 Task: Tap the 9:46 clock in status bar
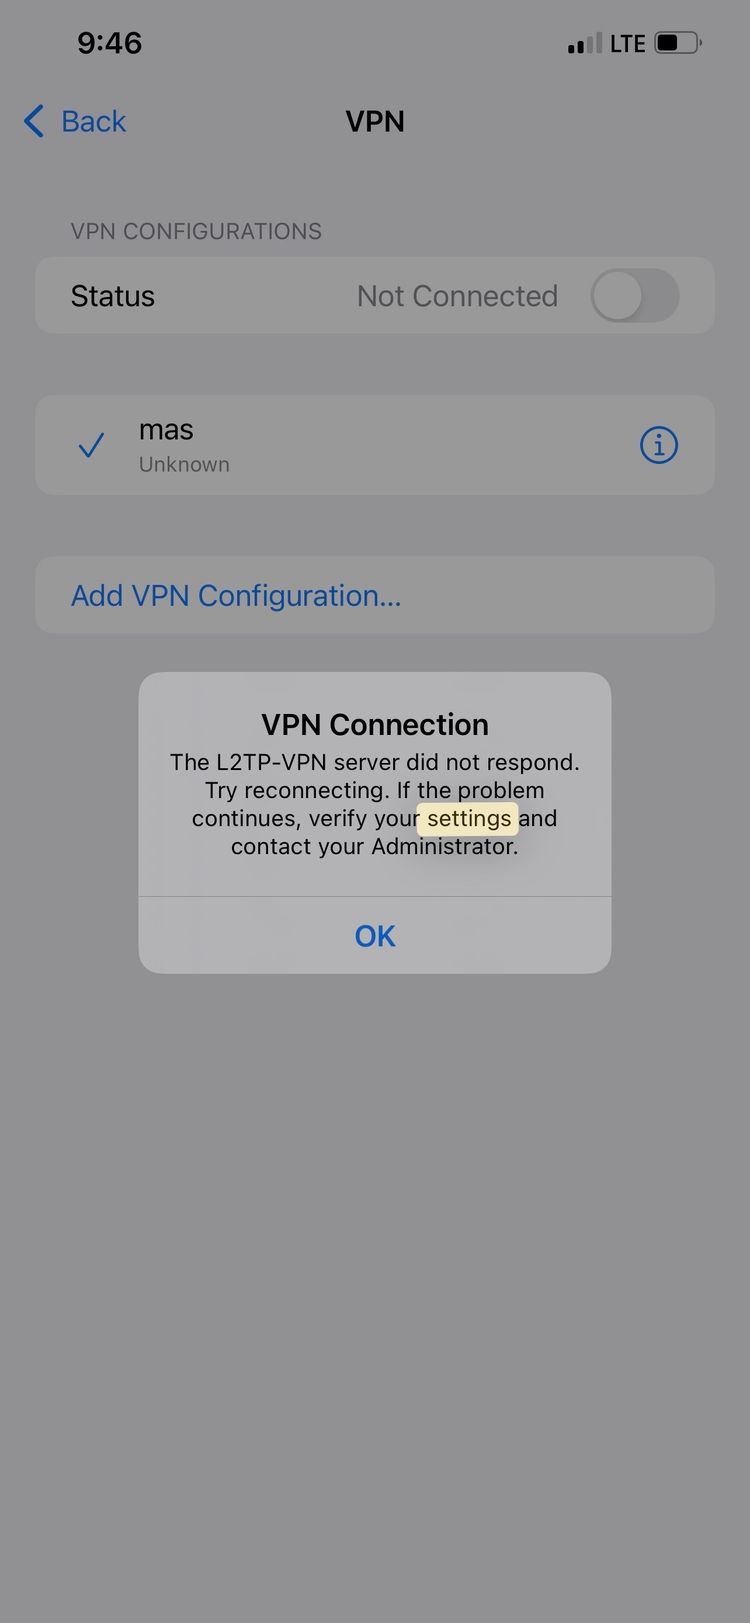tap(110, 43)
